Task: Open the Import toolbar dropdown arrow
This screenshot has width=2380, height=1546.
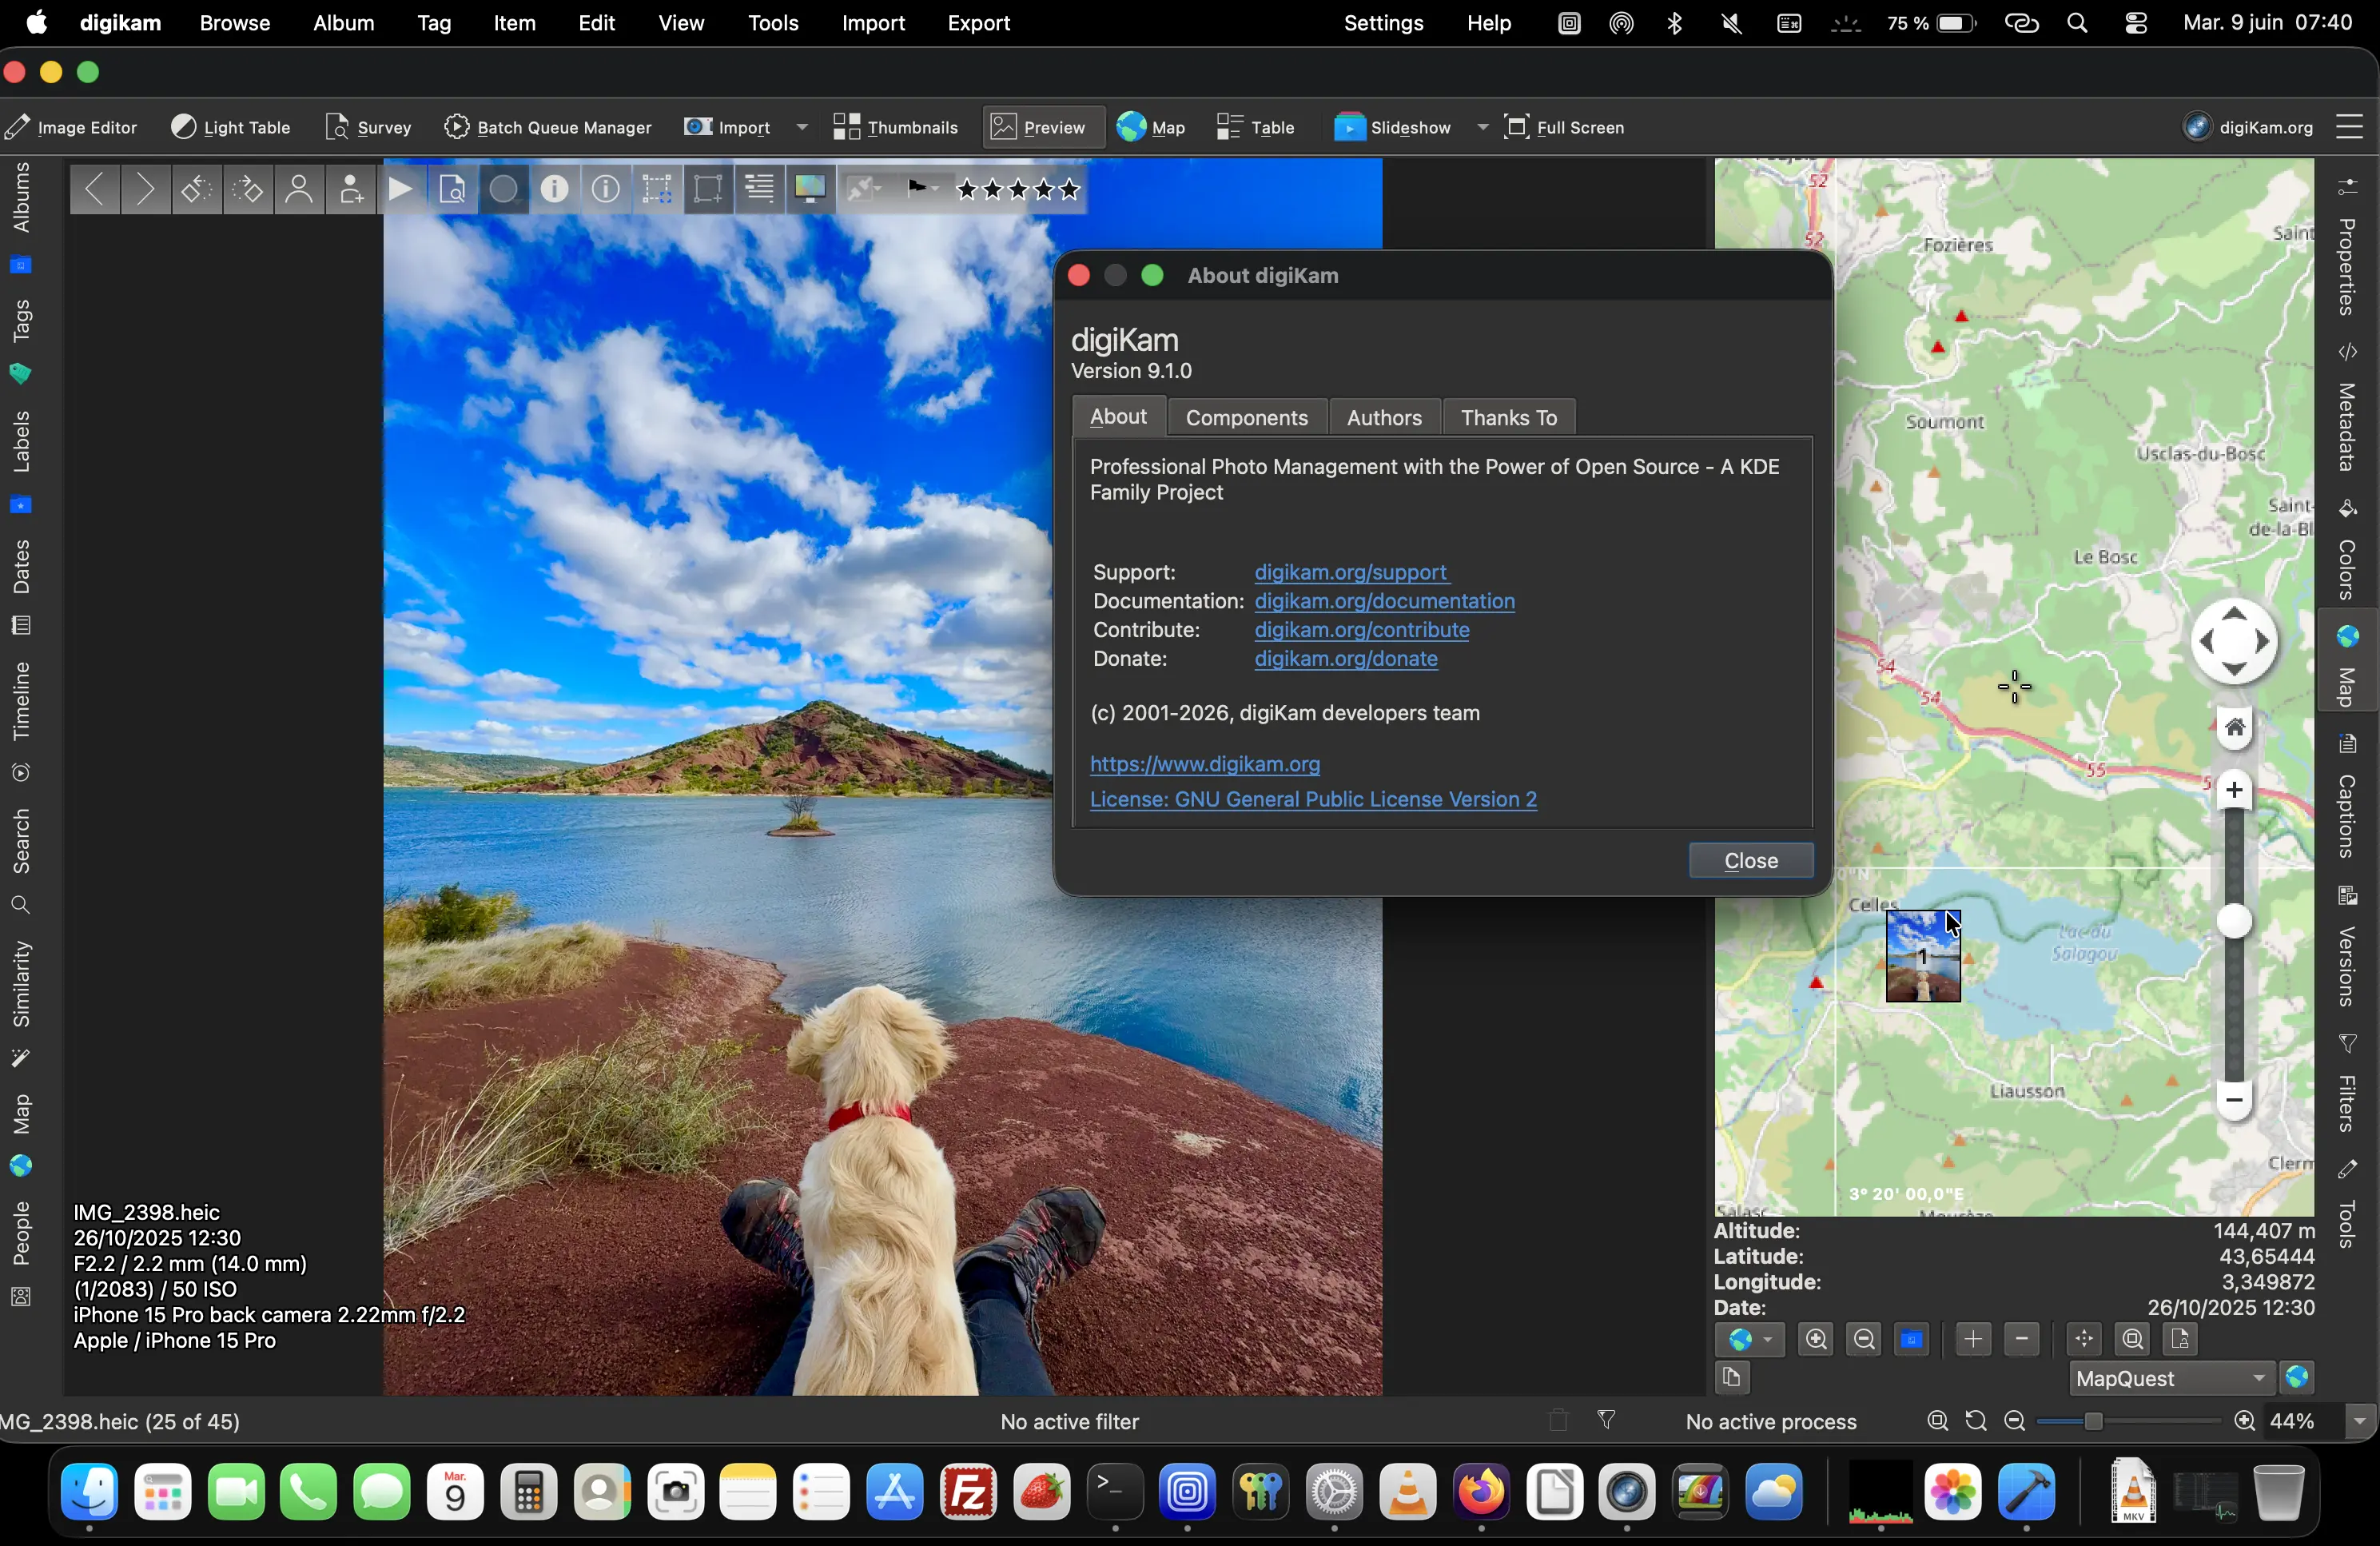Action: pos(802,127)
